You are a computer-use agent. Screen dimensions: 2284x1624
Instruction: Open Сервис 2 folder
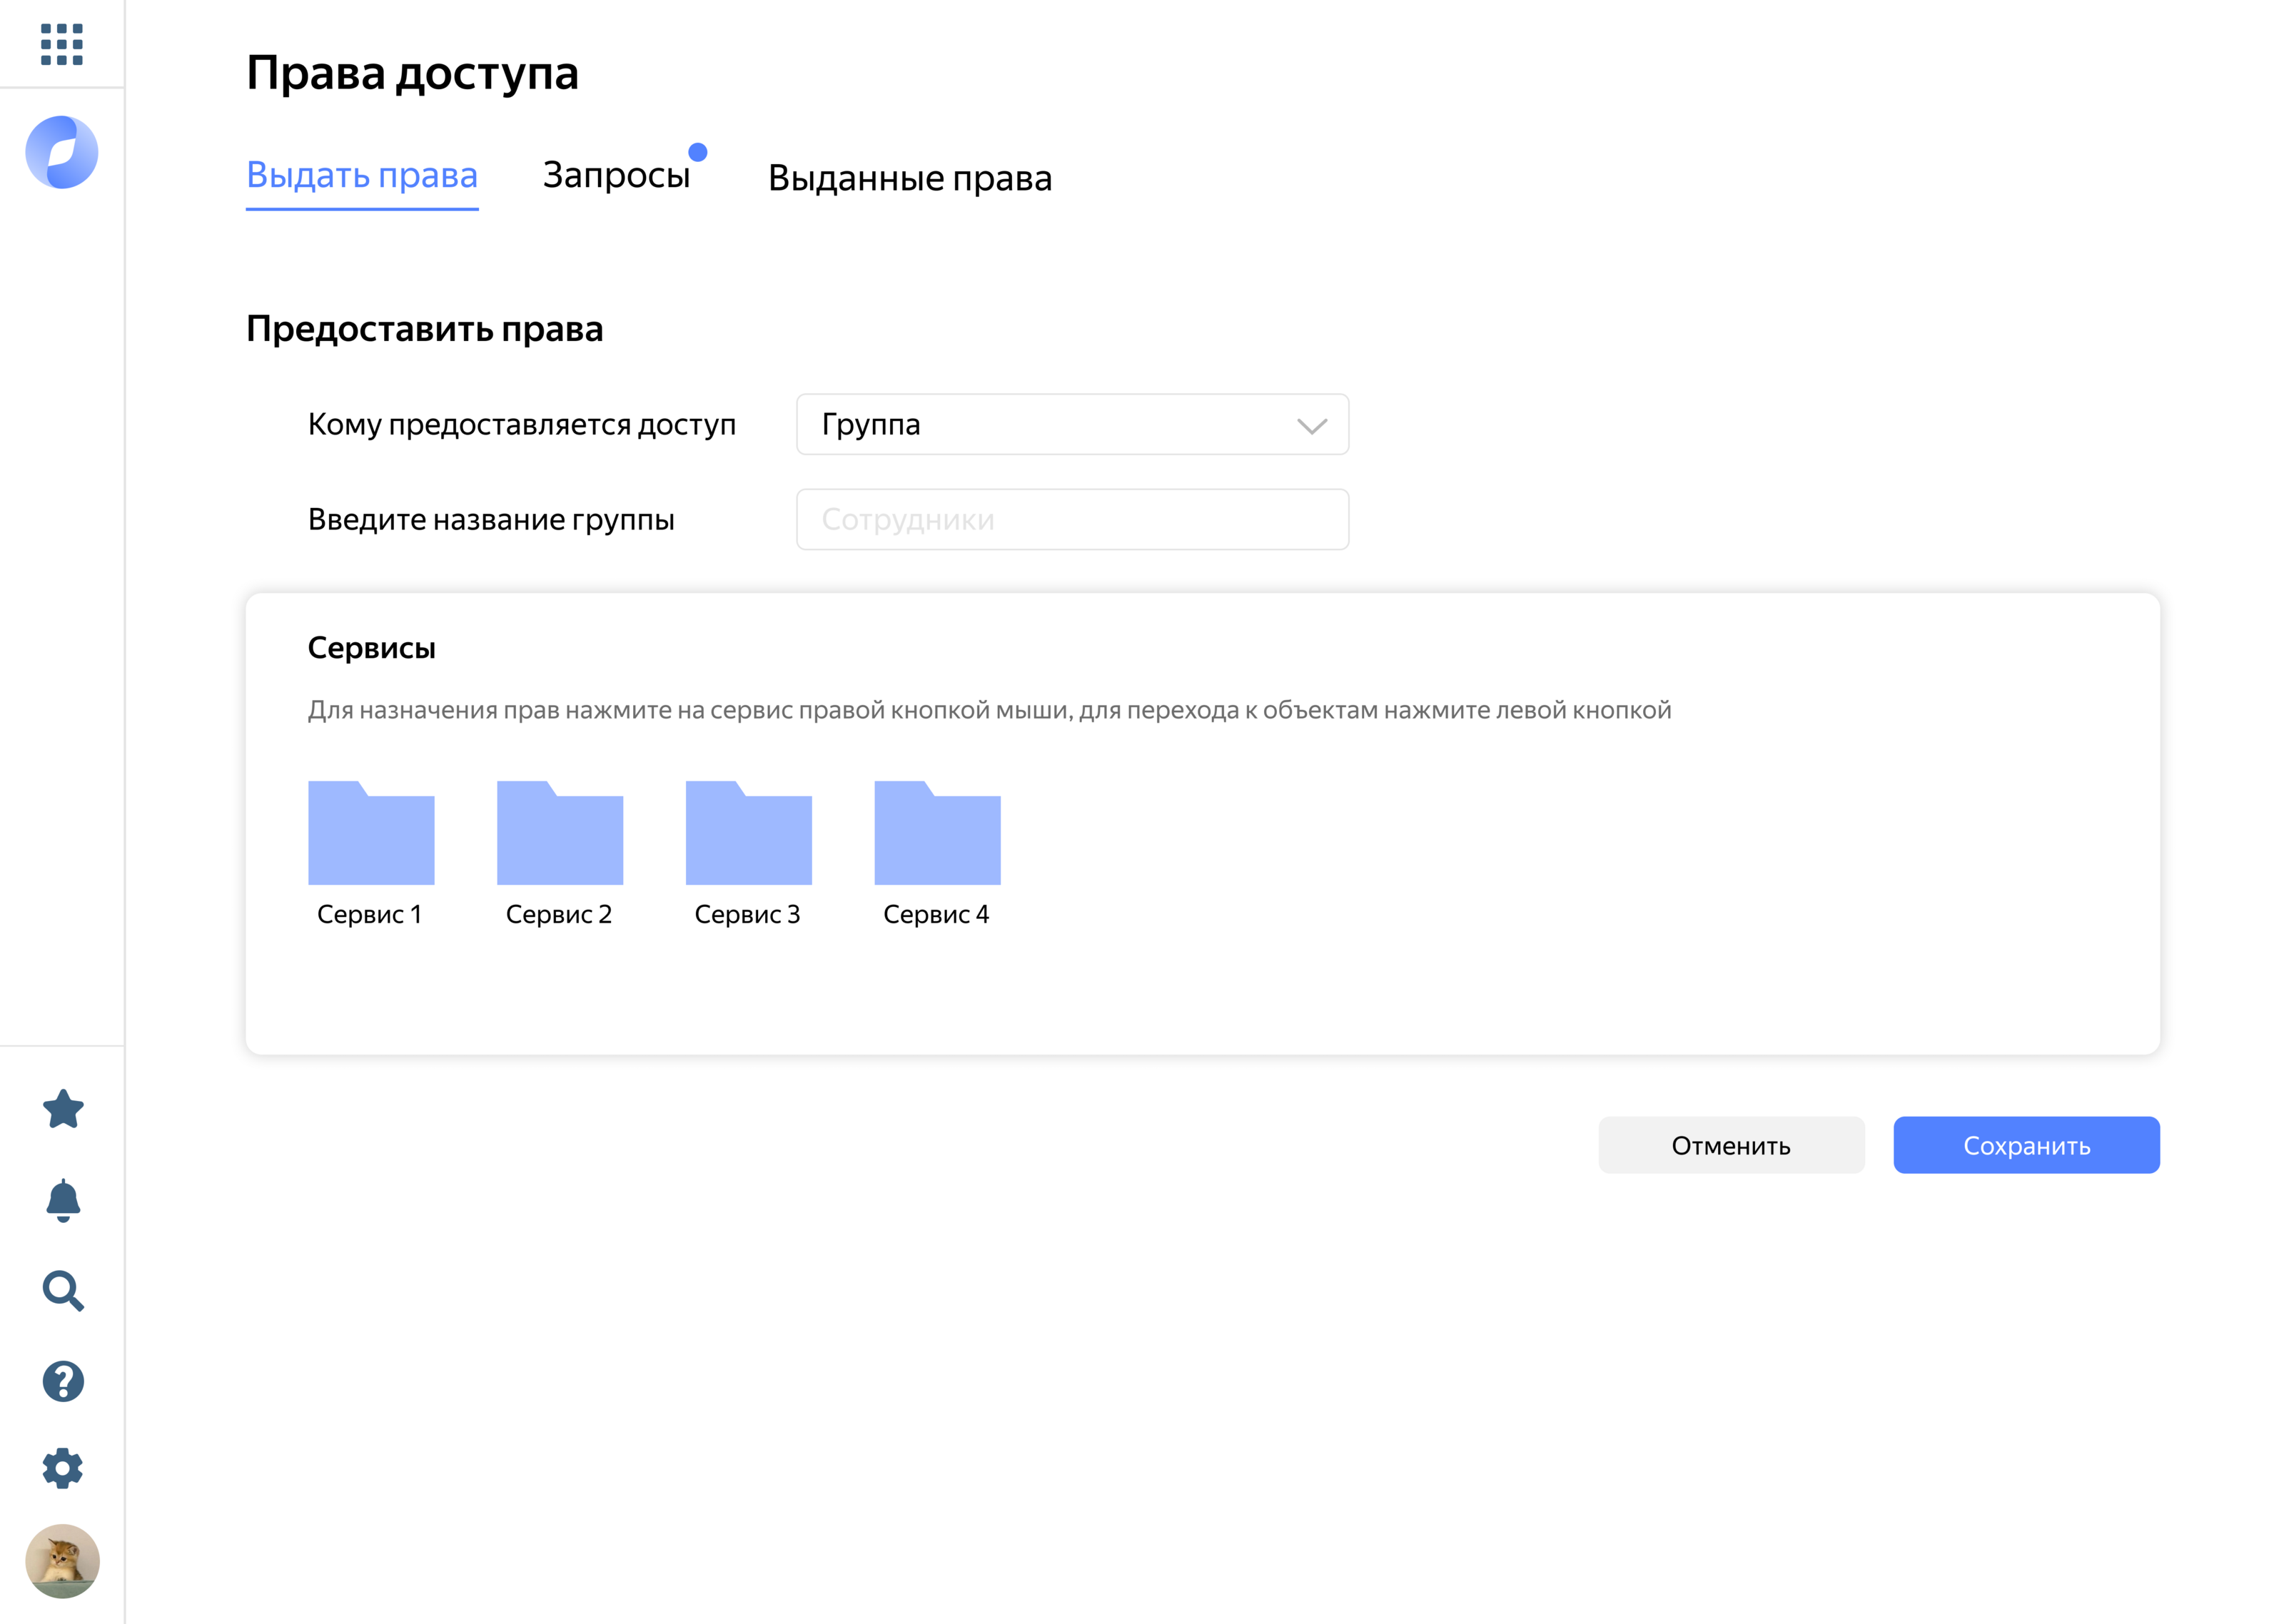click(x=560, y=834)
